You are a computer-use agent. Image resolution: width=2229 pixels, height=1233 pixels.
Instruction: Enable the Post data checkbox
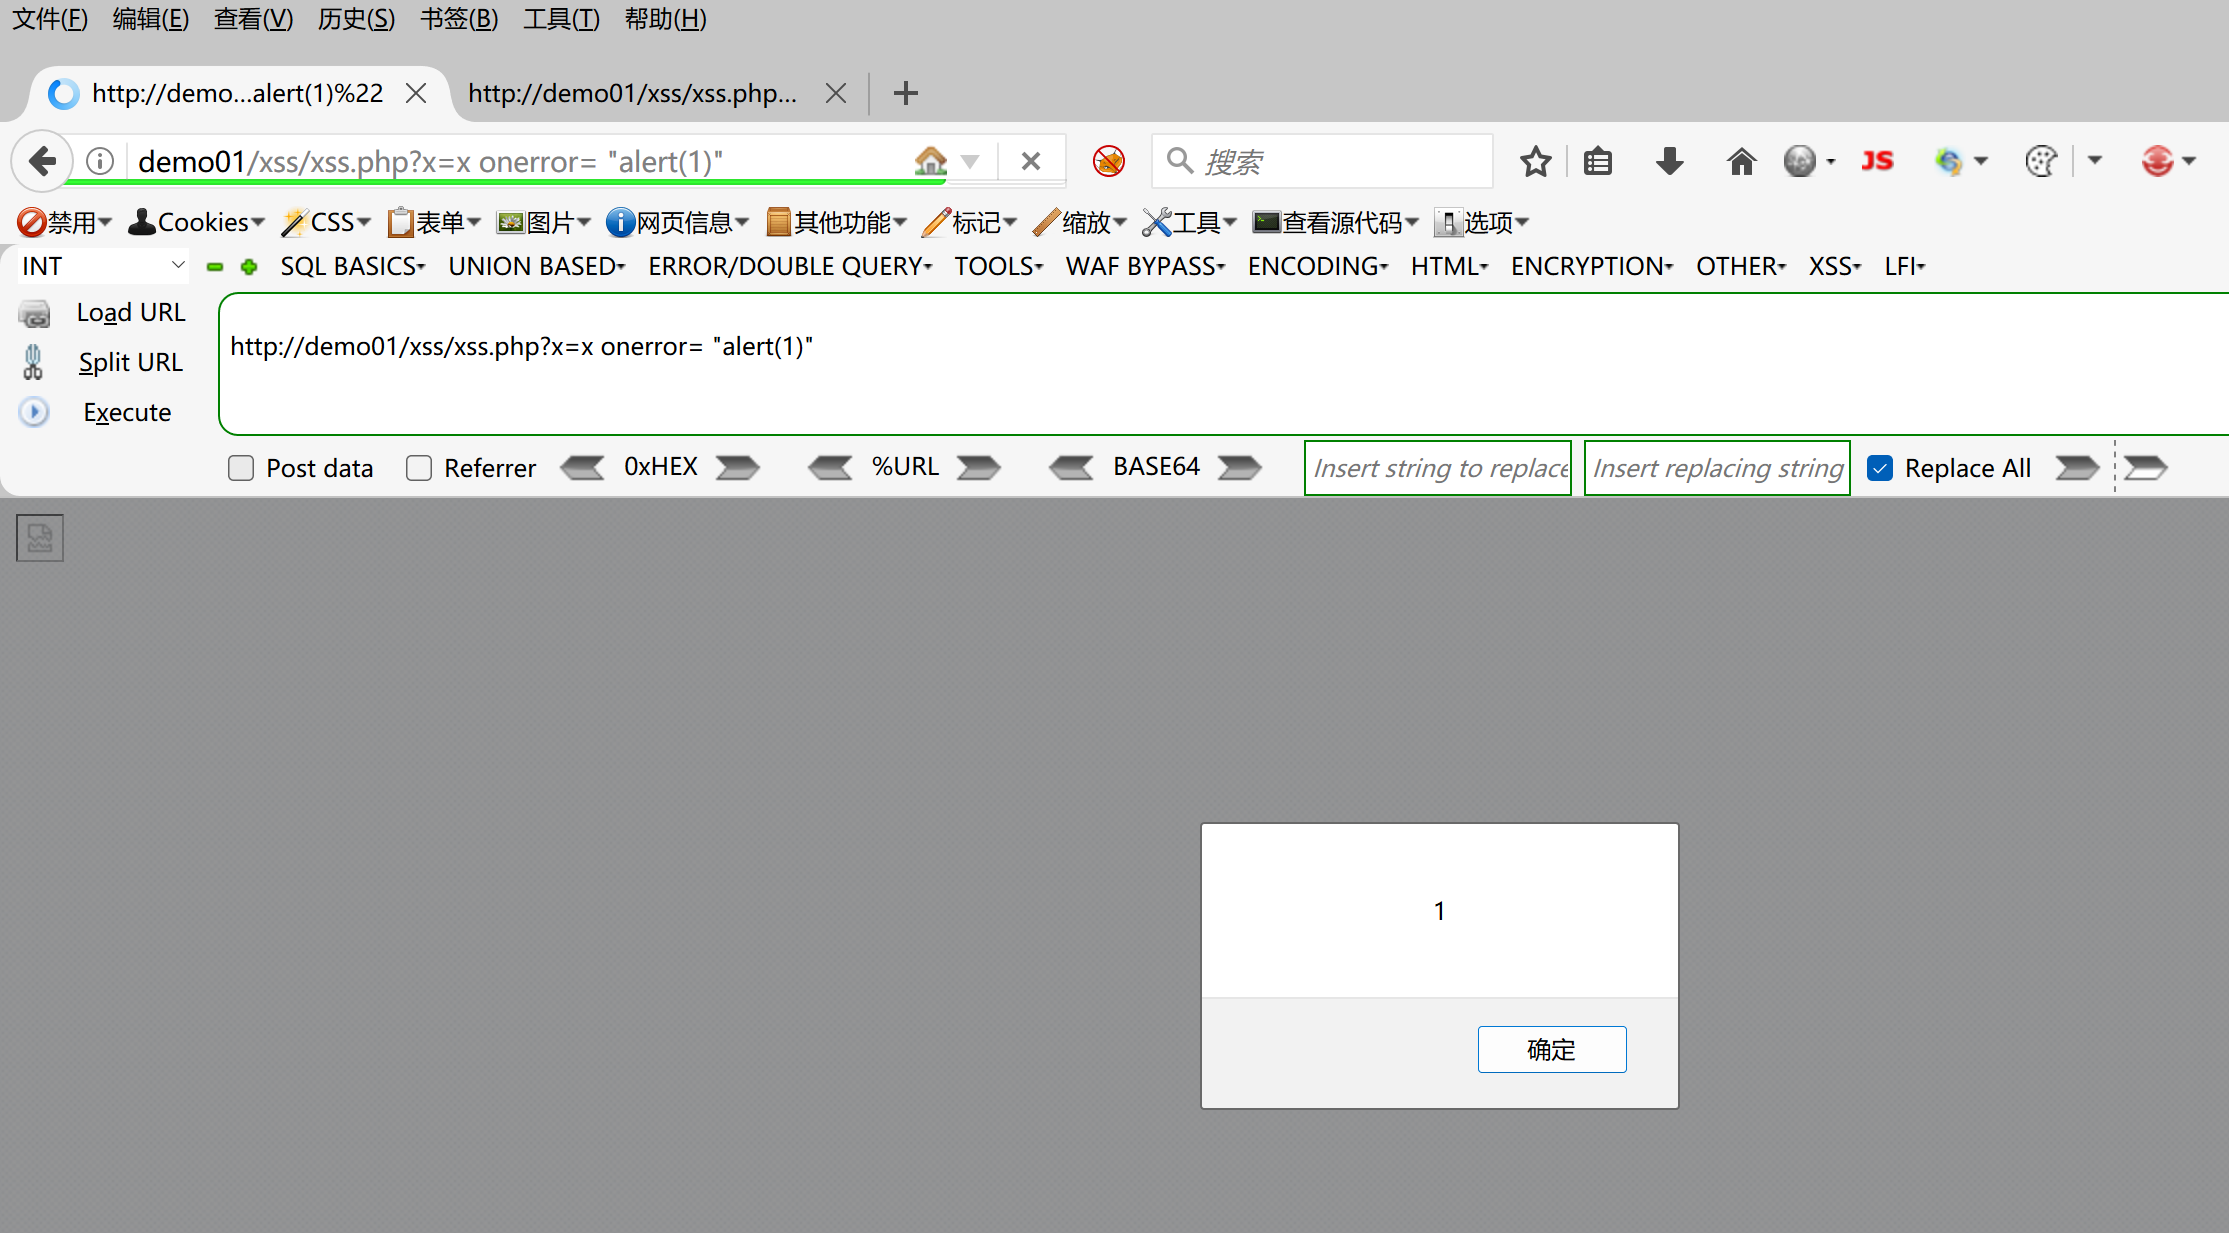[241, 468]
